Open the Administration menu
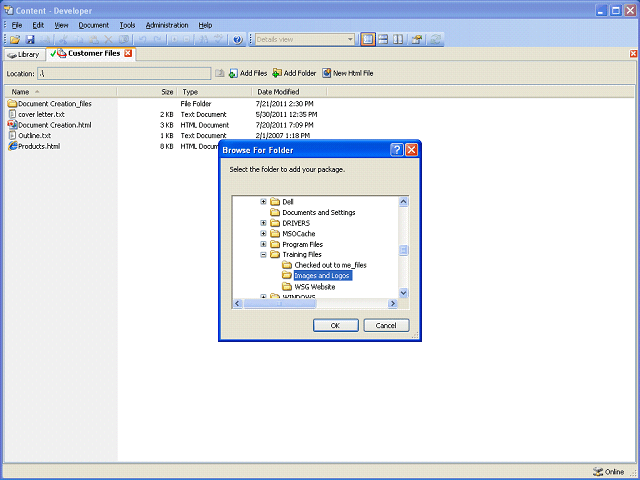 tap(167, 25)
